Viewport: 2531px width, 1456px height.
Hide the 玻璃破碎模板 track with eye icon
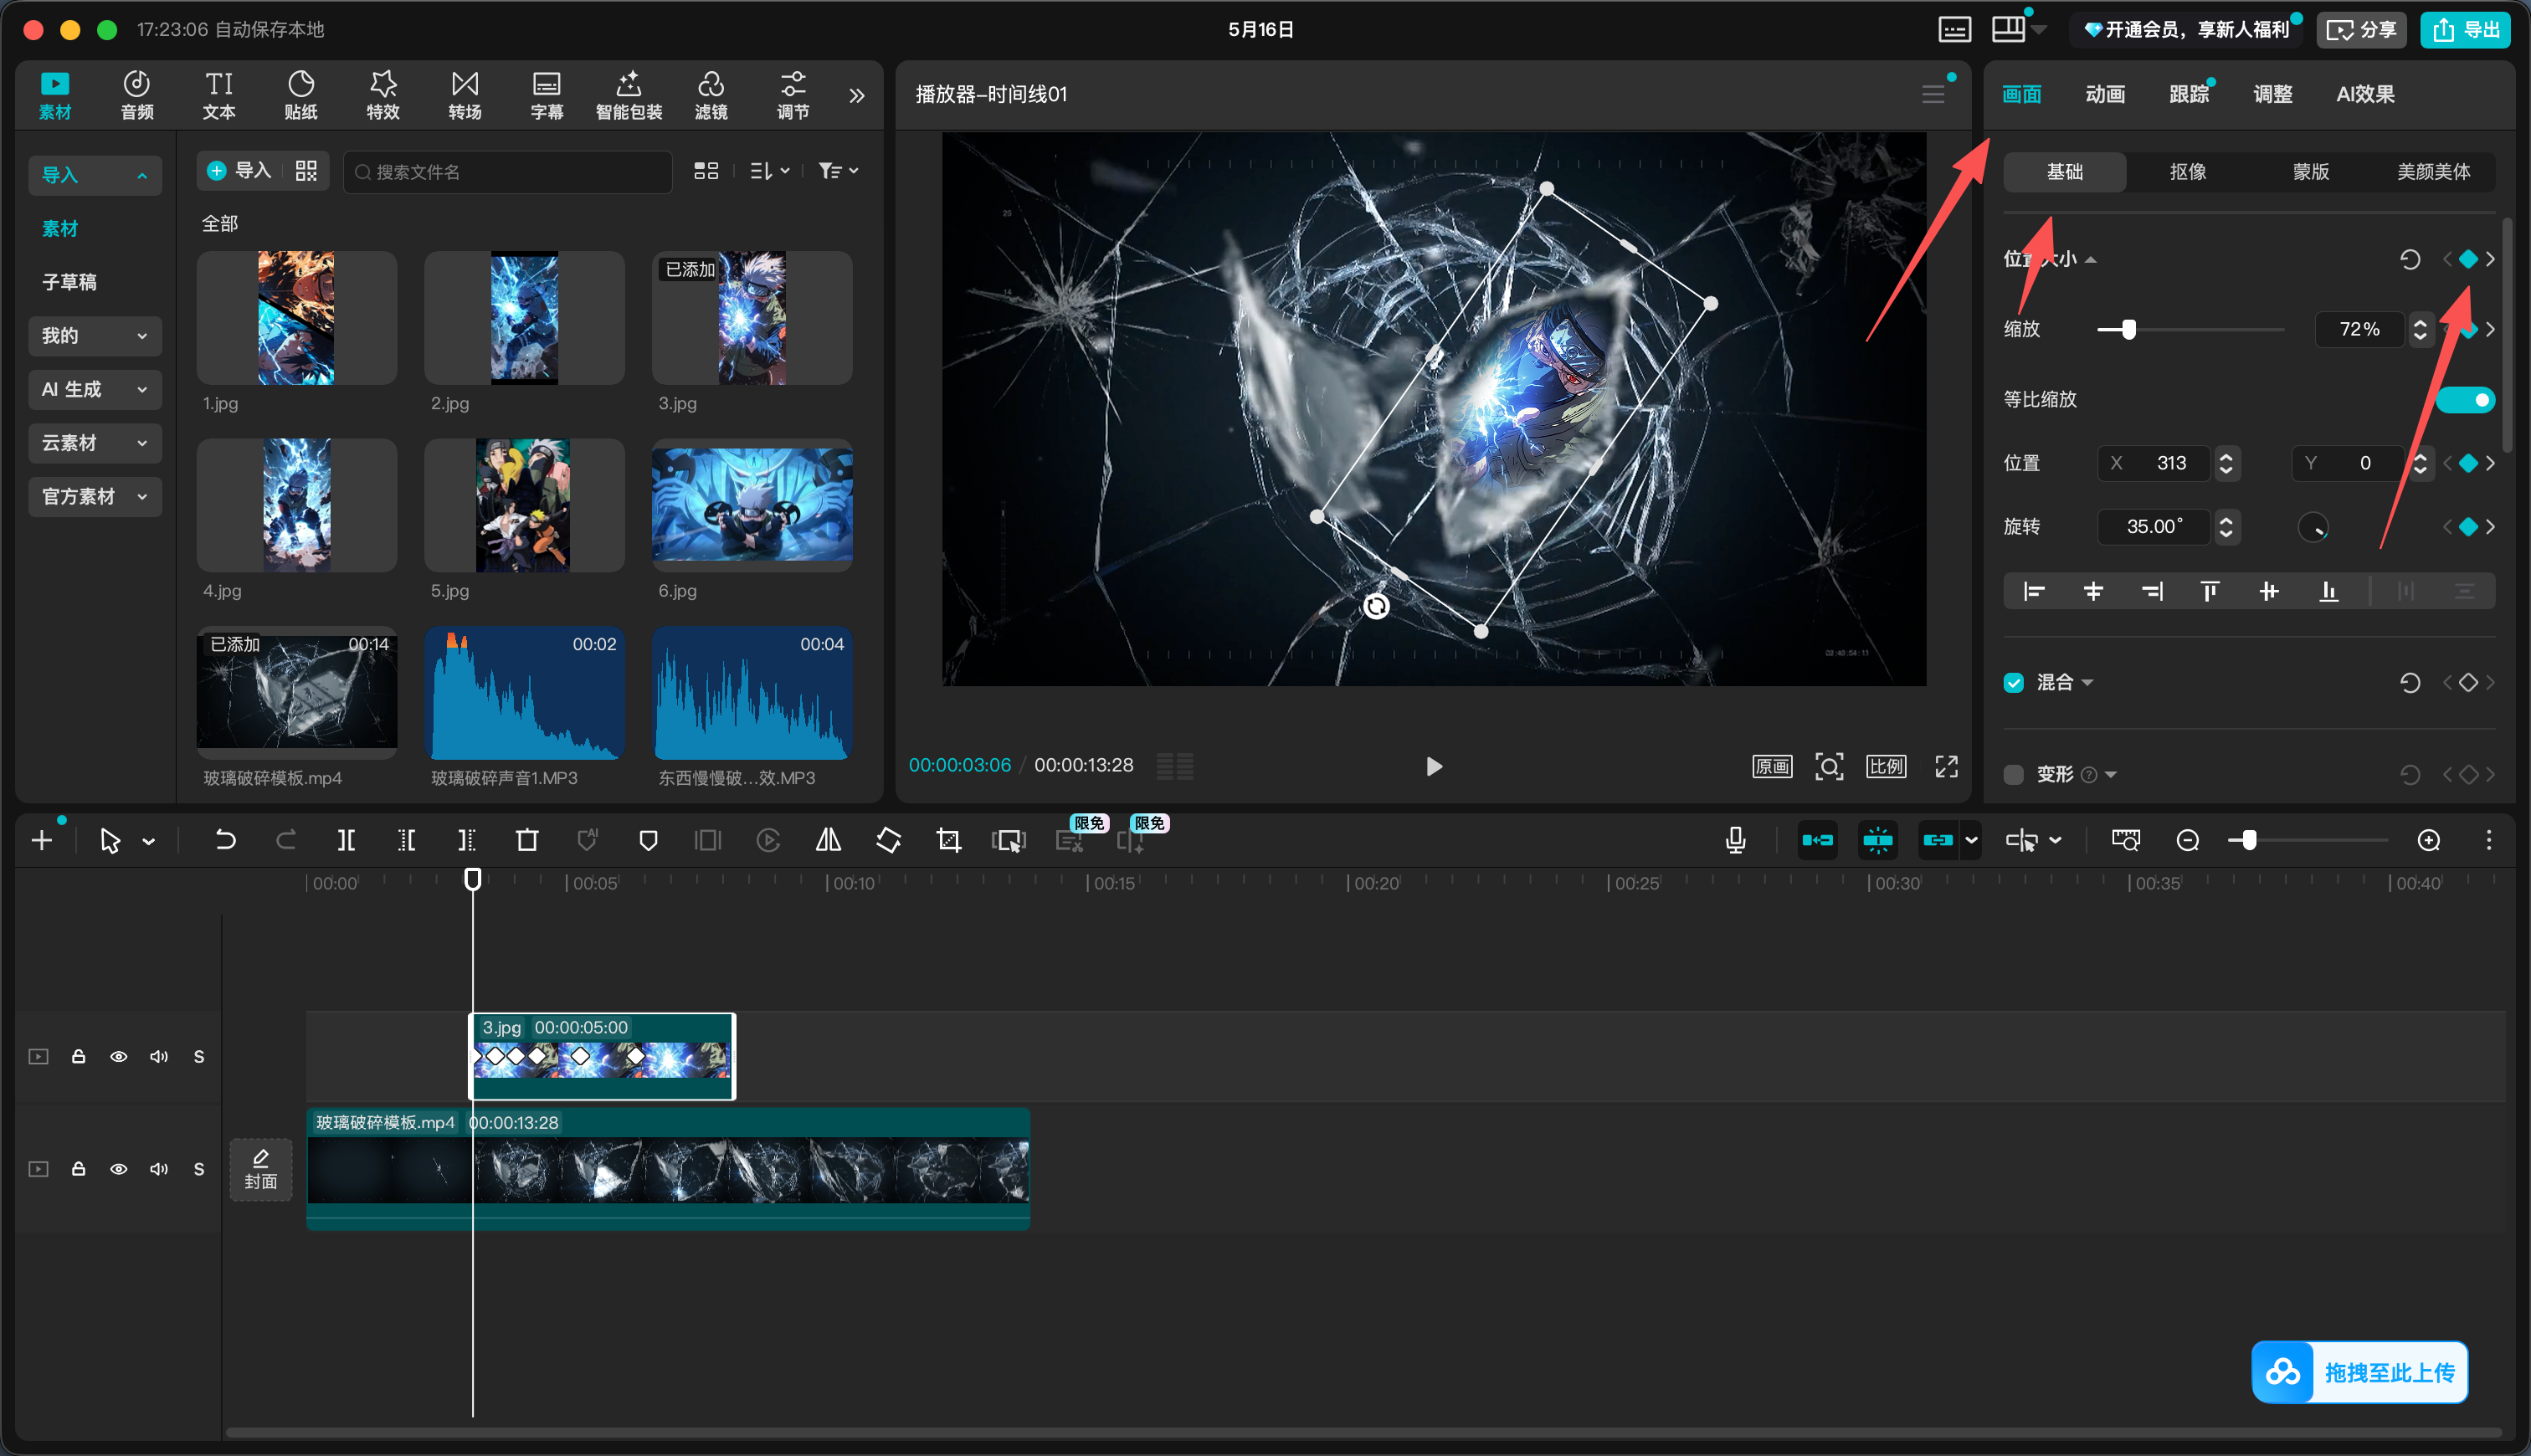(119, 1169)
